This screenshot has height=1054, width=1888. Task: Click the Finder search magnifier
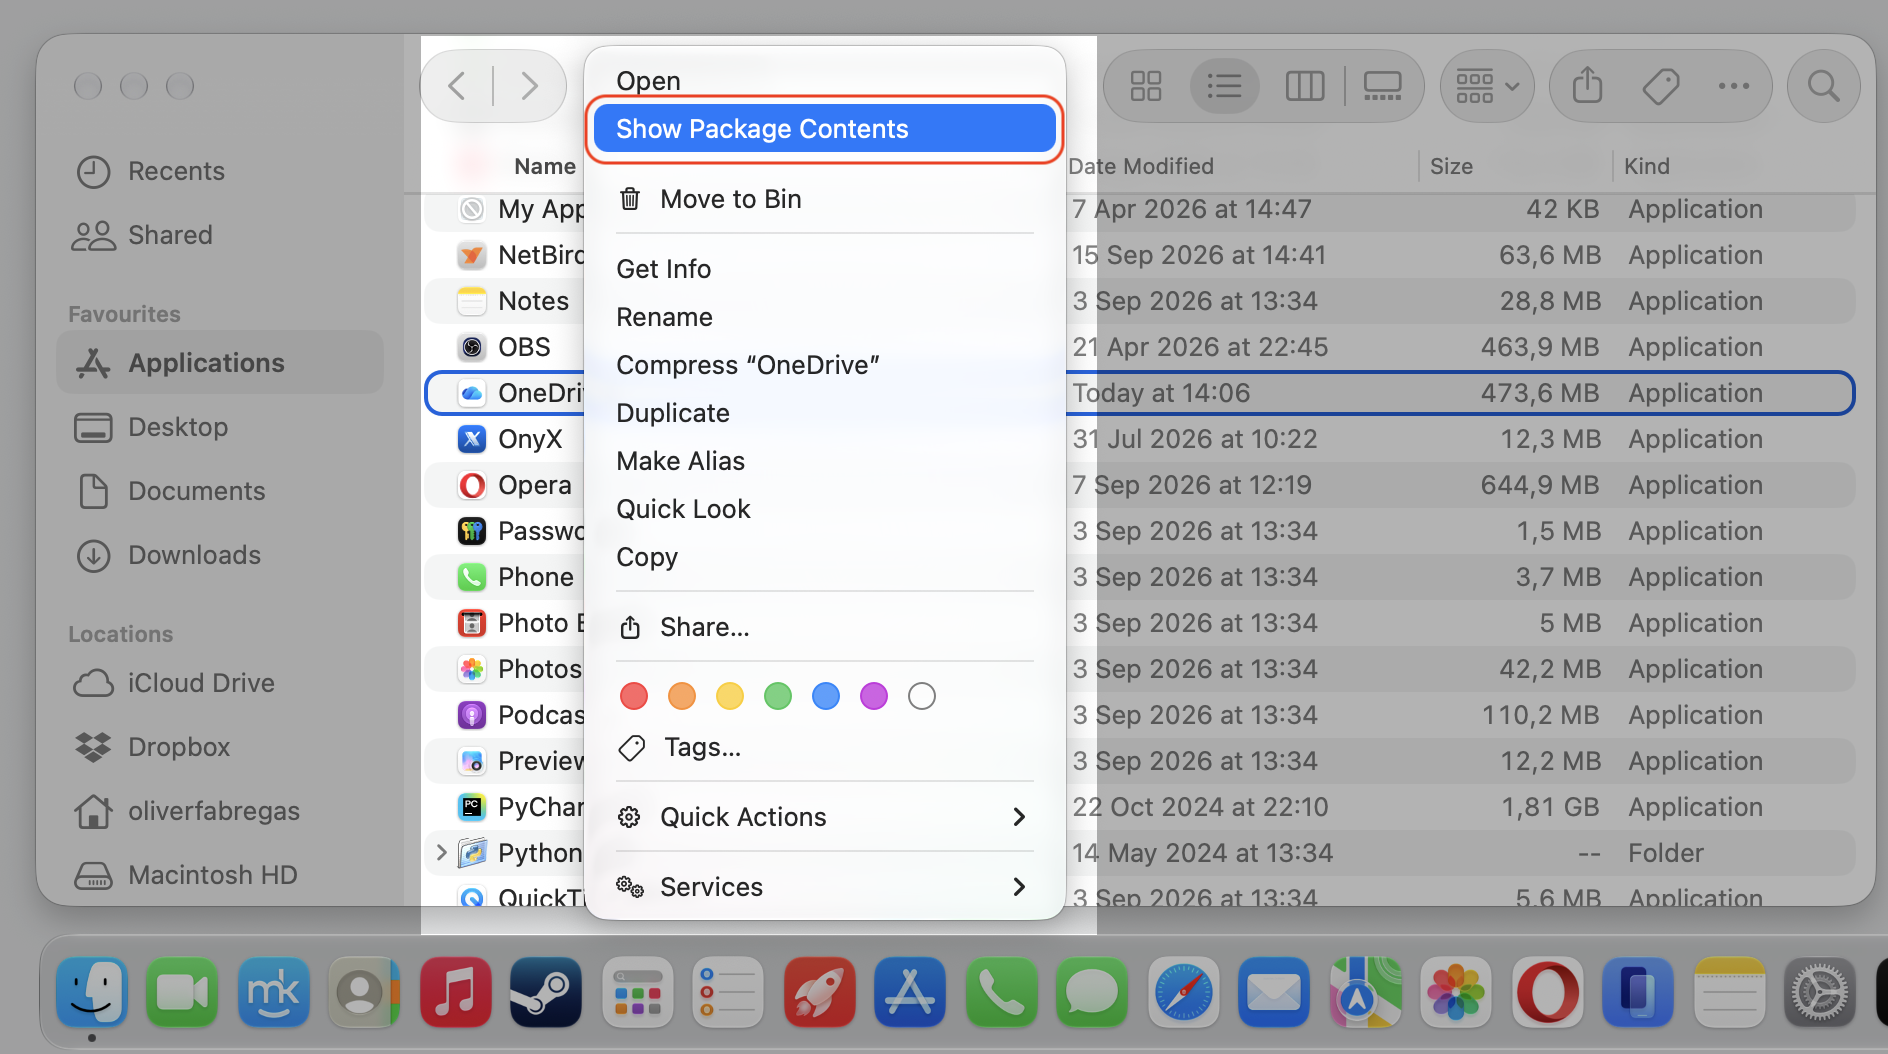pyautogui.click(x=1824, y=86)
